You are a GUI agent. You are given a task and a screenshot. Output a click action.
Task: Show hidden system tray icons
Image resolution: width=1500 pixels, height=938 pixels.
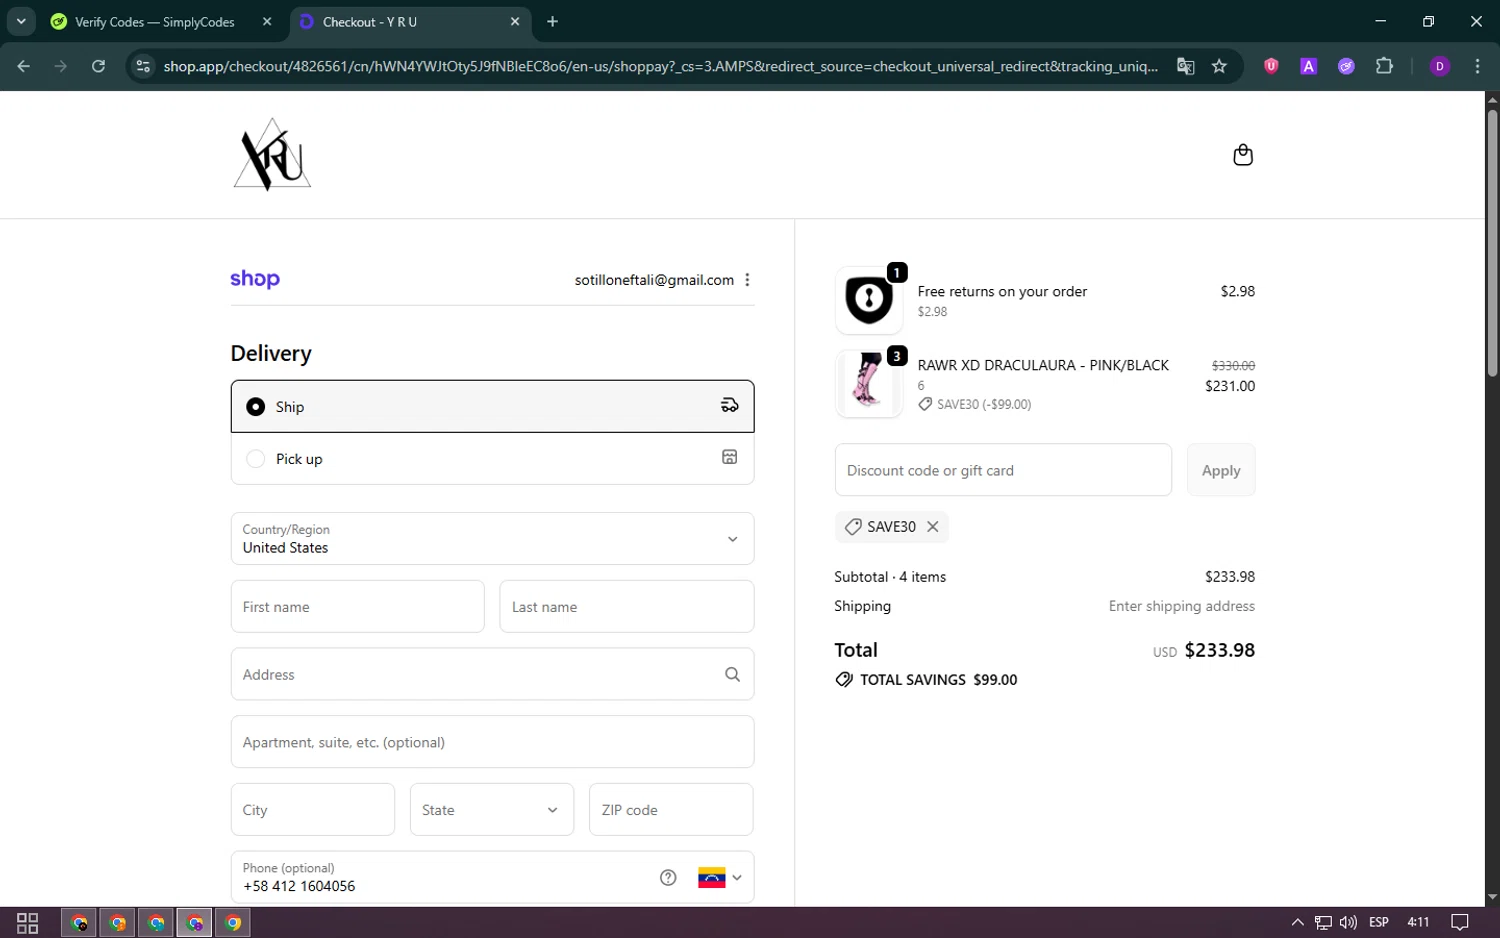pyautogui.click(x=1297, y=922)
